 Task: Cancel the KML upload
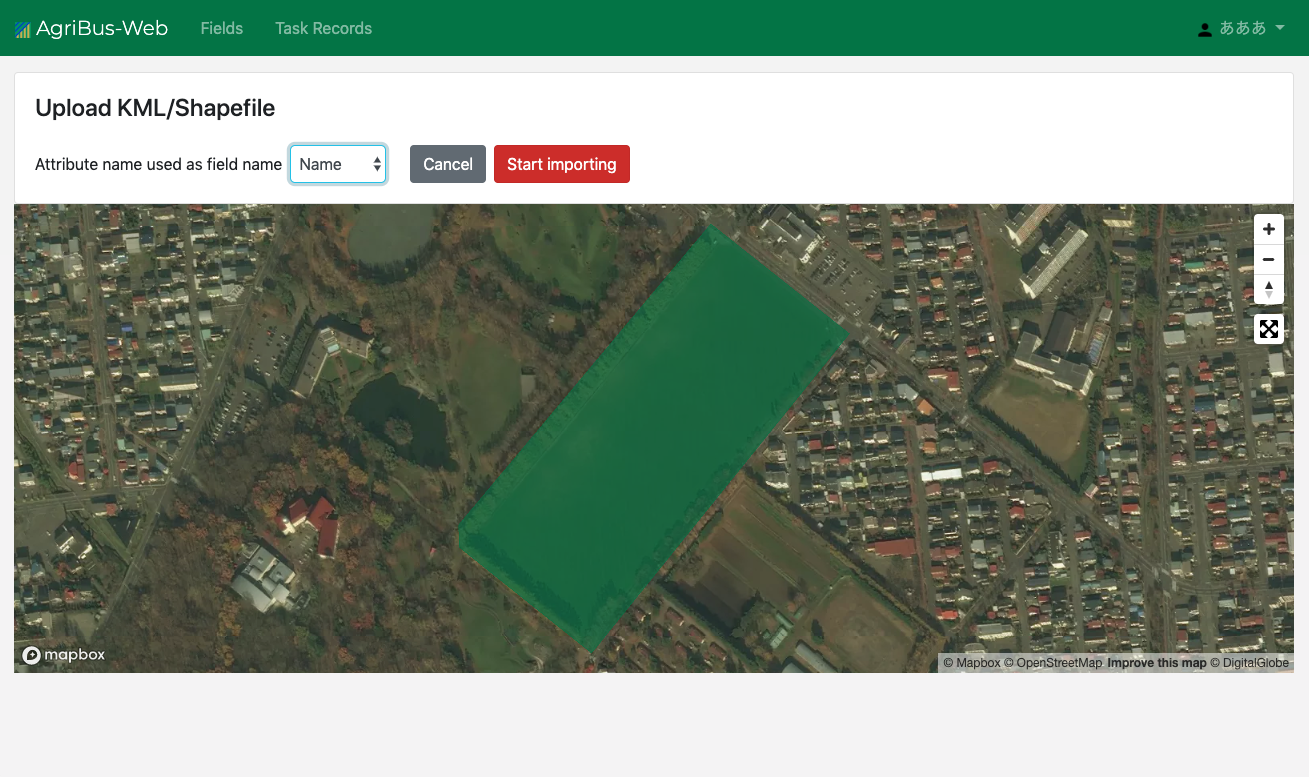coord(447,164)
